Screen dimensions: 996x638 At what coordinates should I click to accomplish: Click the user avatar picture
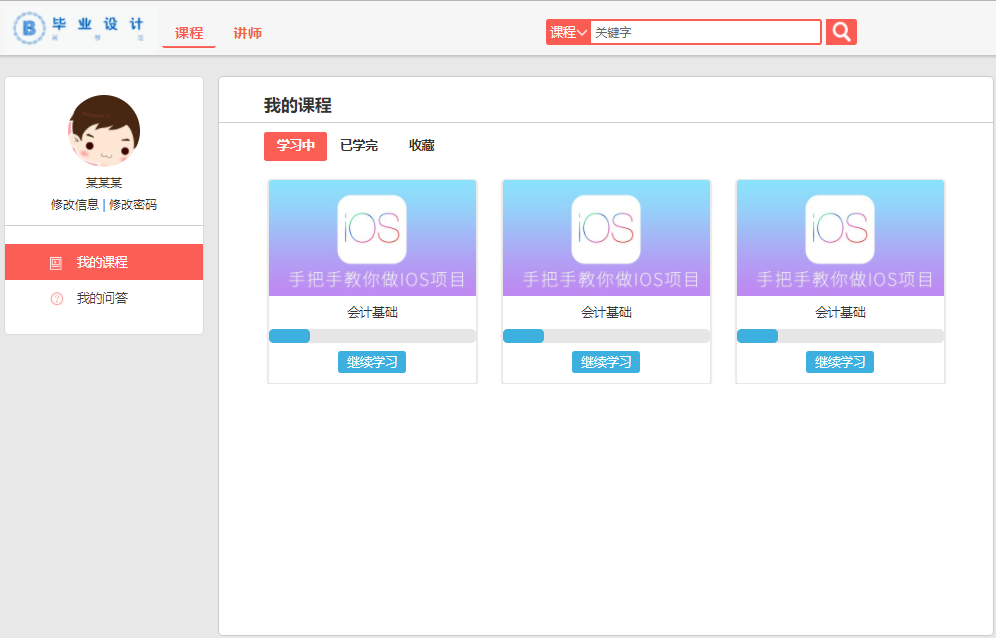tap(104, 131)
